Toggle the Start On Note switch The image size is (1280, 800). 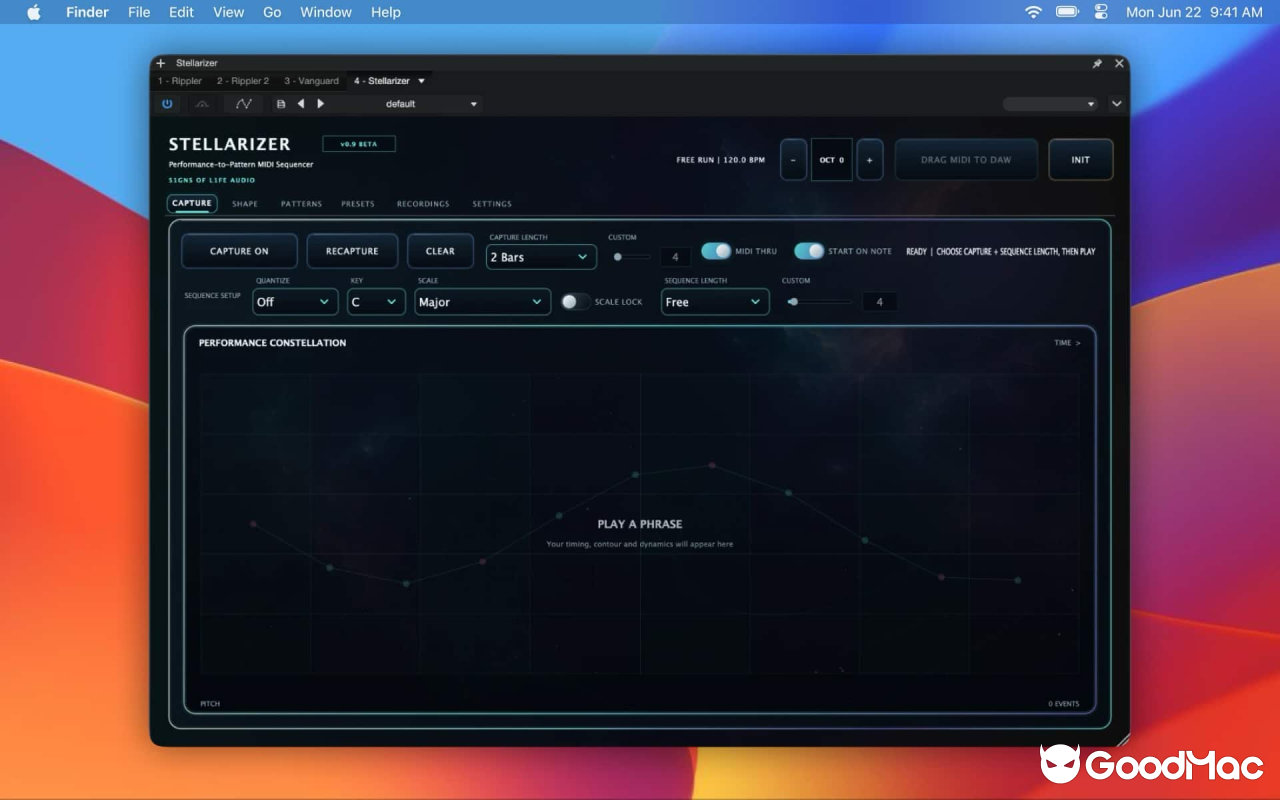pyautogui.click(x=809, y=251)
